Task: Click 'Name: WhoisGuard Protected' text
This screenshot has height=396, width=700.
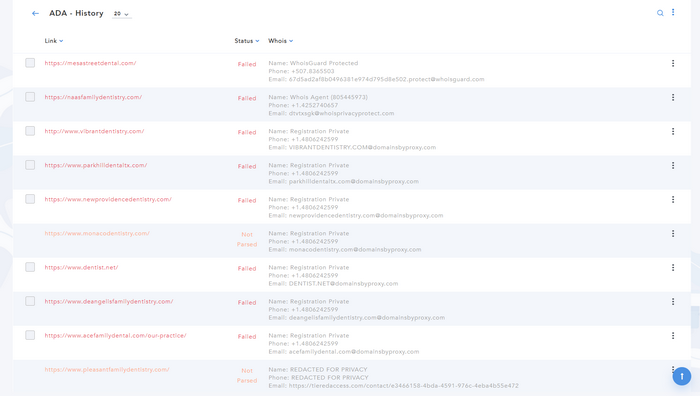Action: 313,63
